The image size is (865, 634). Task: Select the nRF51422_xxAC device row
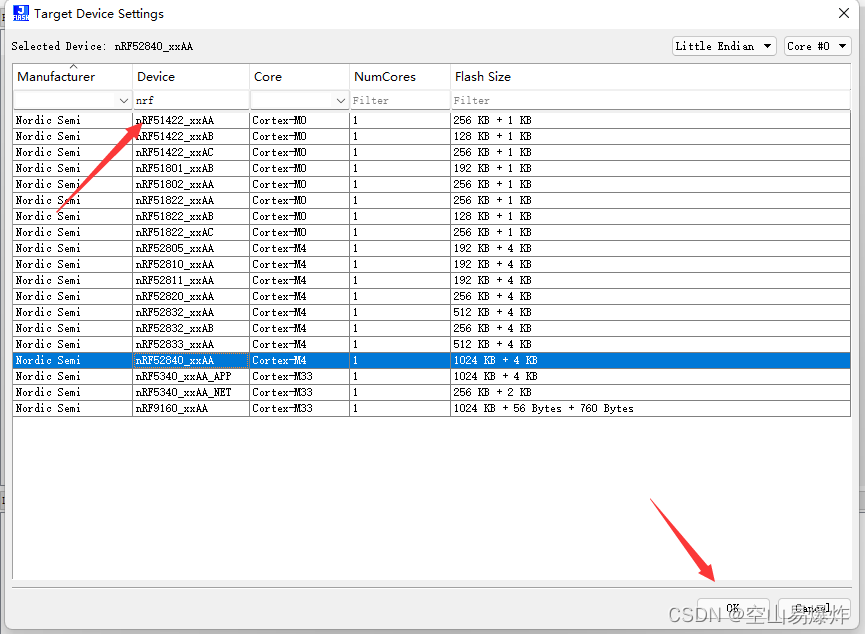431,152
